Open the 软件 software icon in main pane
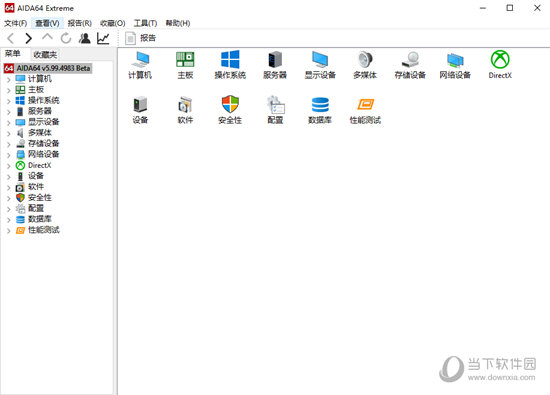550x395 pixels. (x=185, y=110)
